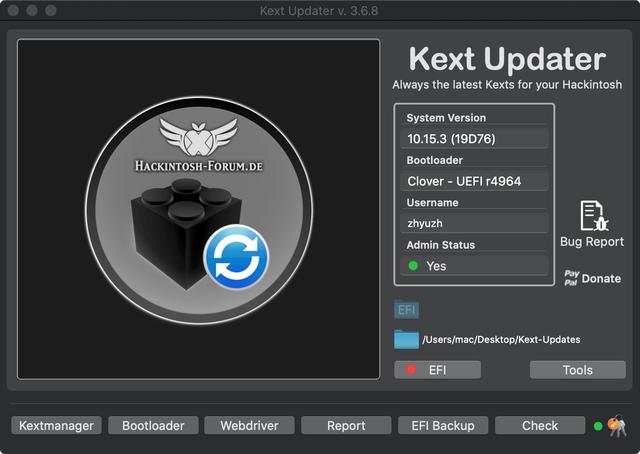Click the Admin Status Yes value

point(474,266)
